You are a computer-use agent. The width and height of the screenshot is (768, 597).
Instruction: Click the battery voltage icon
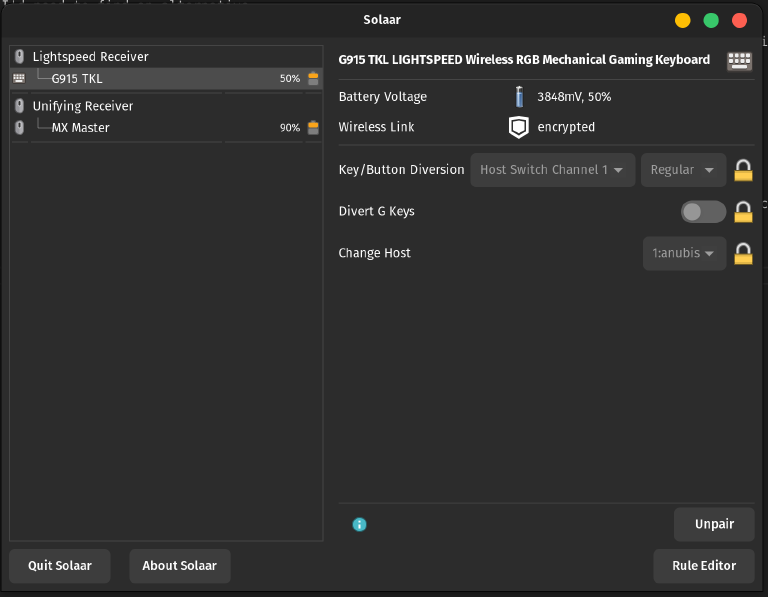click(519, 96)
